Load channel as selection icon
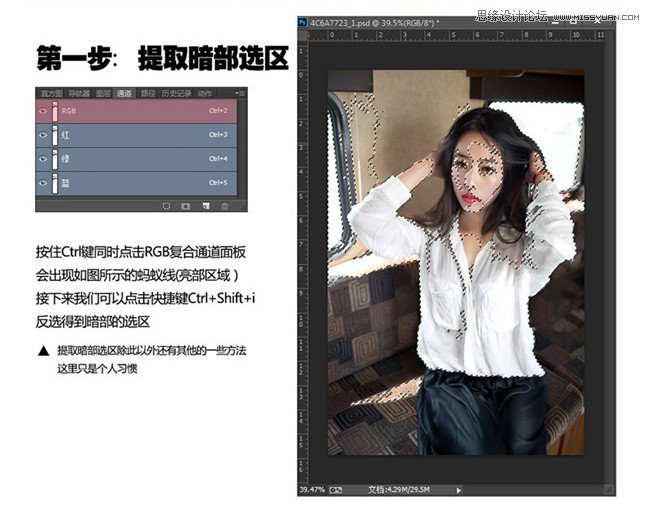The width and height of the screenshot is (650, 513). click(x=166, y=206)
